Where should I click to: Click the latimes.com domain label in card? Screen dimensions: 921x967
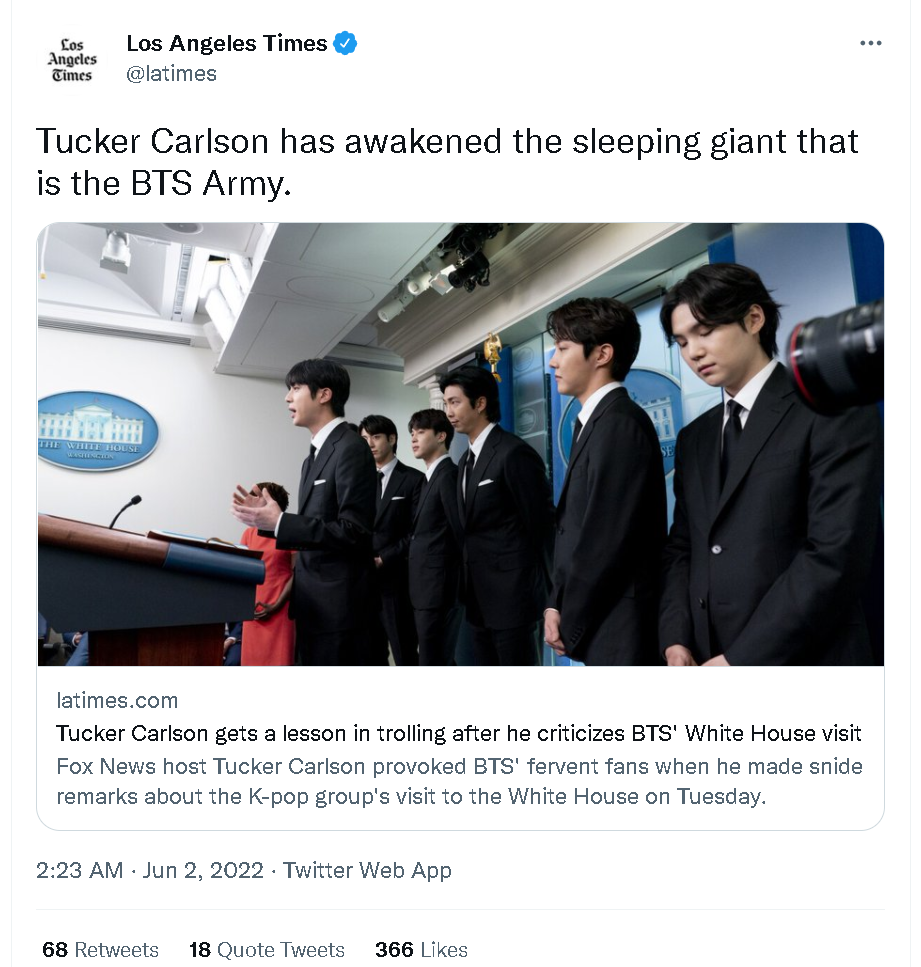(x=117, y=700)
